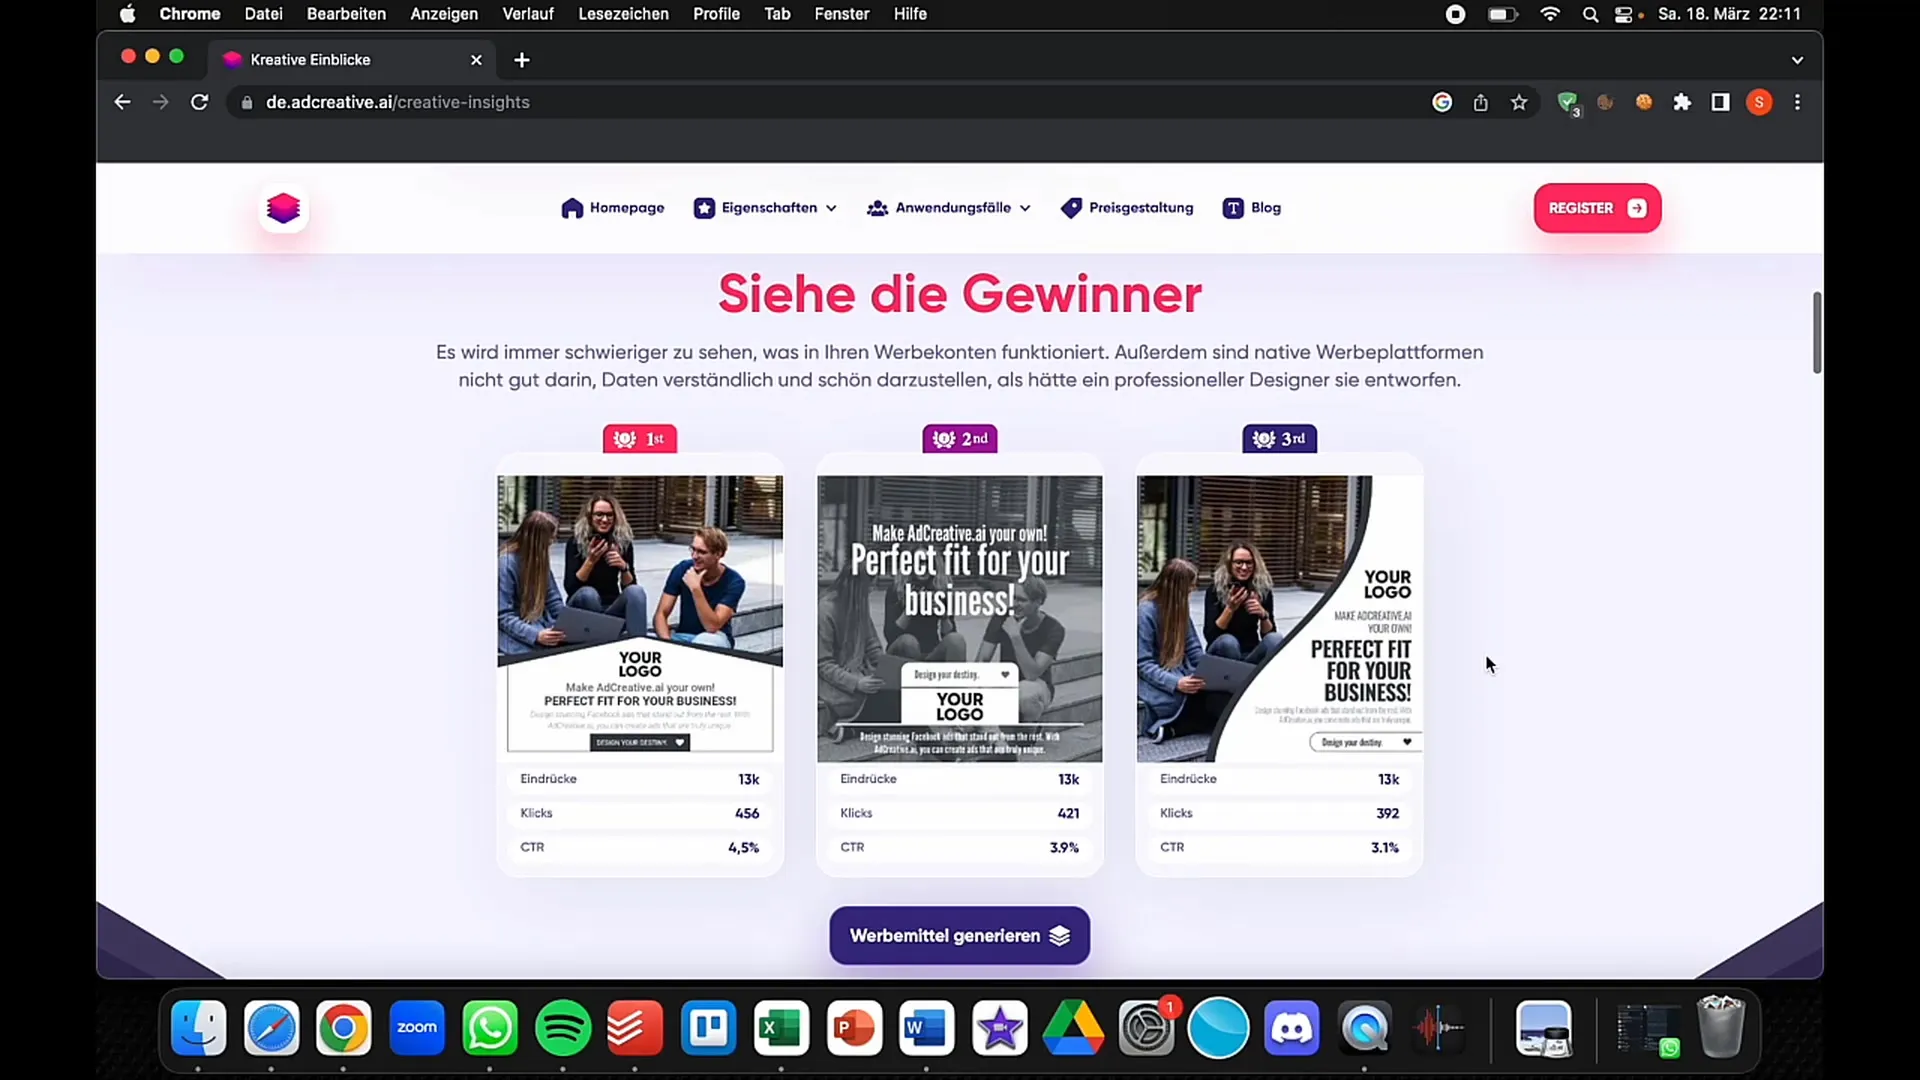
Task: Click the page vertical scrollbar
Action: click(1816, 333)
